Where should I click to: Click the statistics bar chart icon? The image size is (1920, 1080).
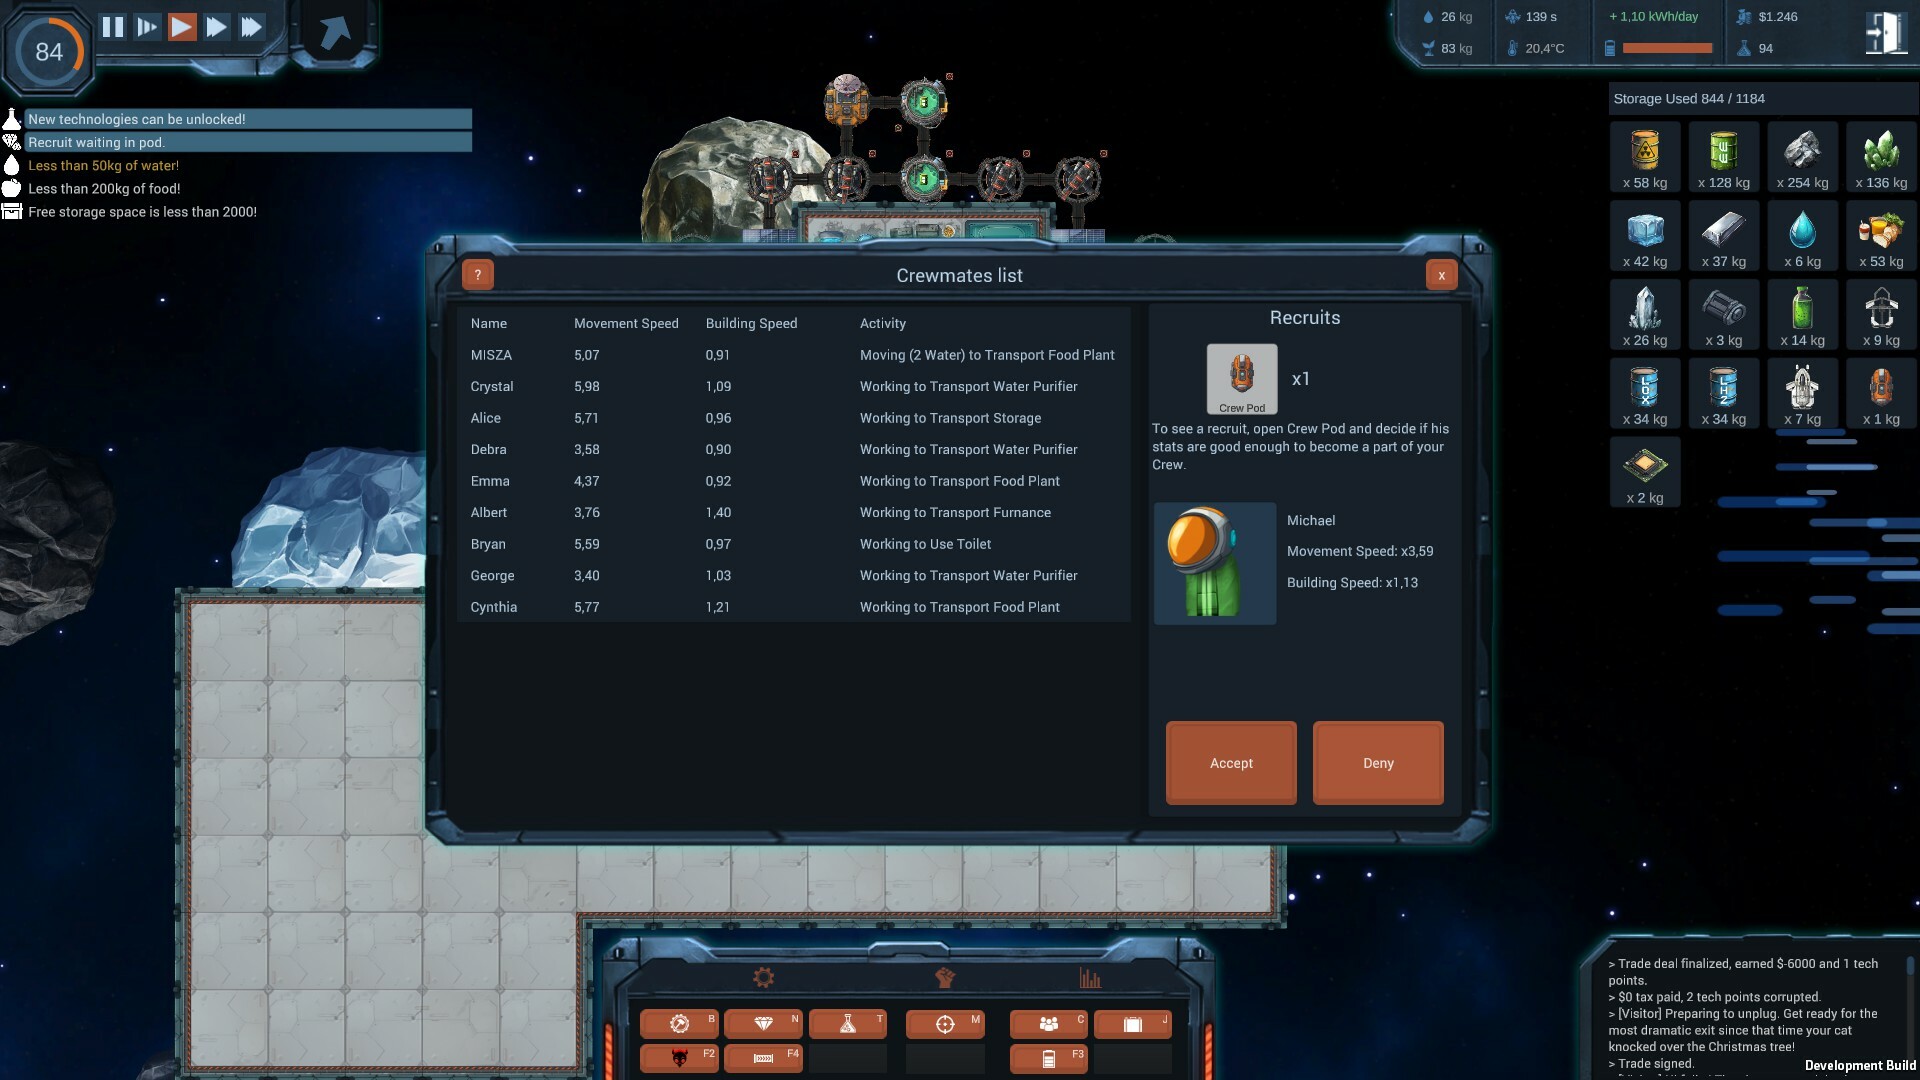[1092, 976]
